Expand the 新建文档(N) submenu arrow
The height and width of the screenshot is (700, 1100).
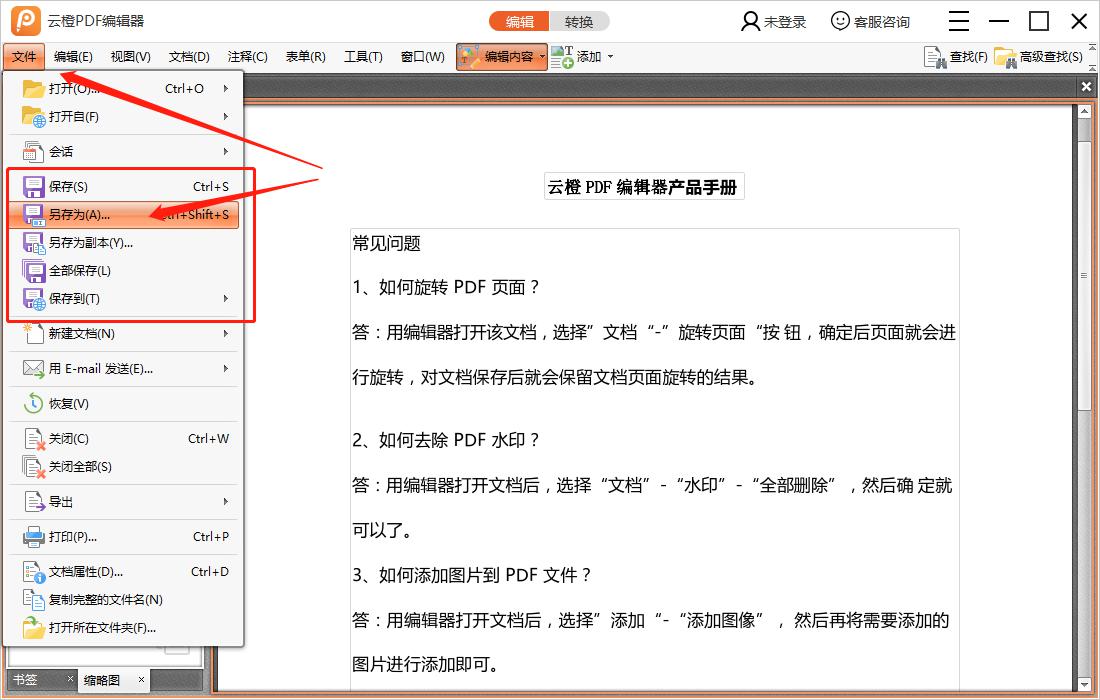pos(226,333)
